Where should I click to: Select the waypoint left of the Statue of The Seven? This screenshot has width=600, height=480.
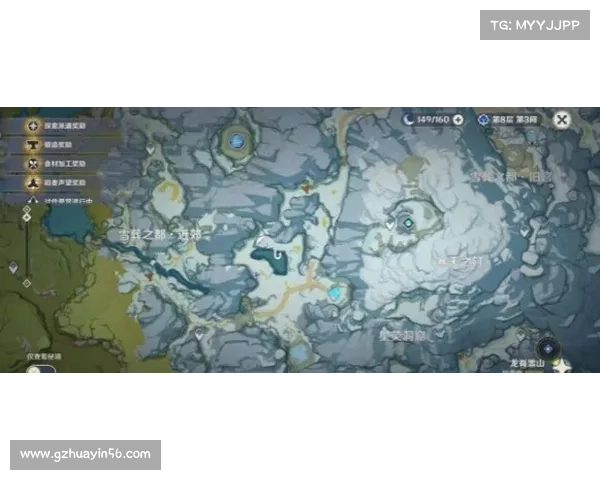click(x=150, y=149)
